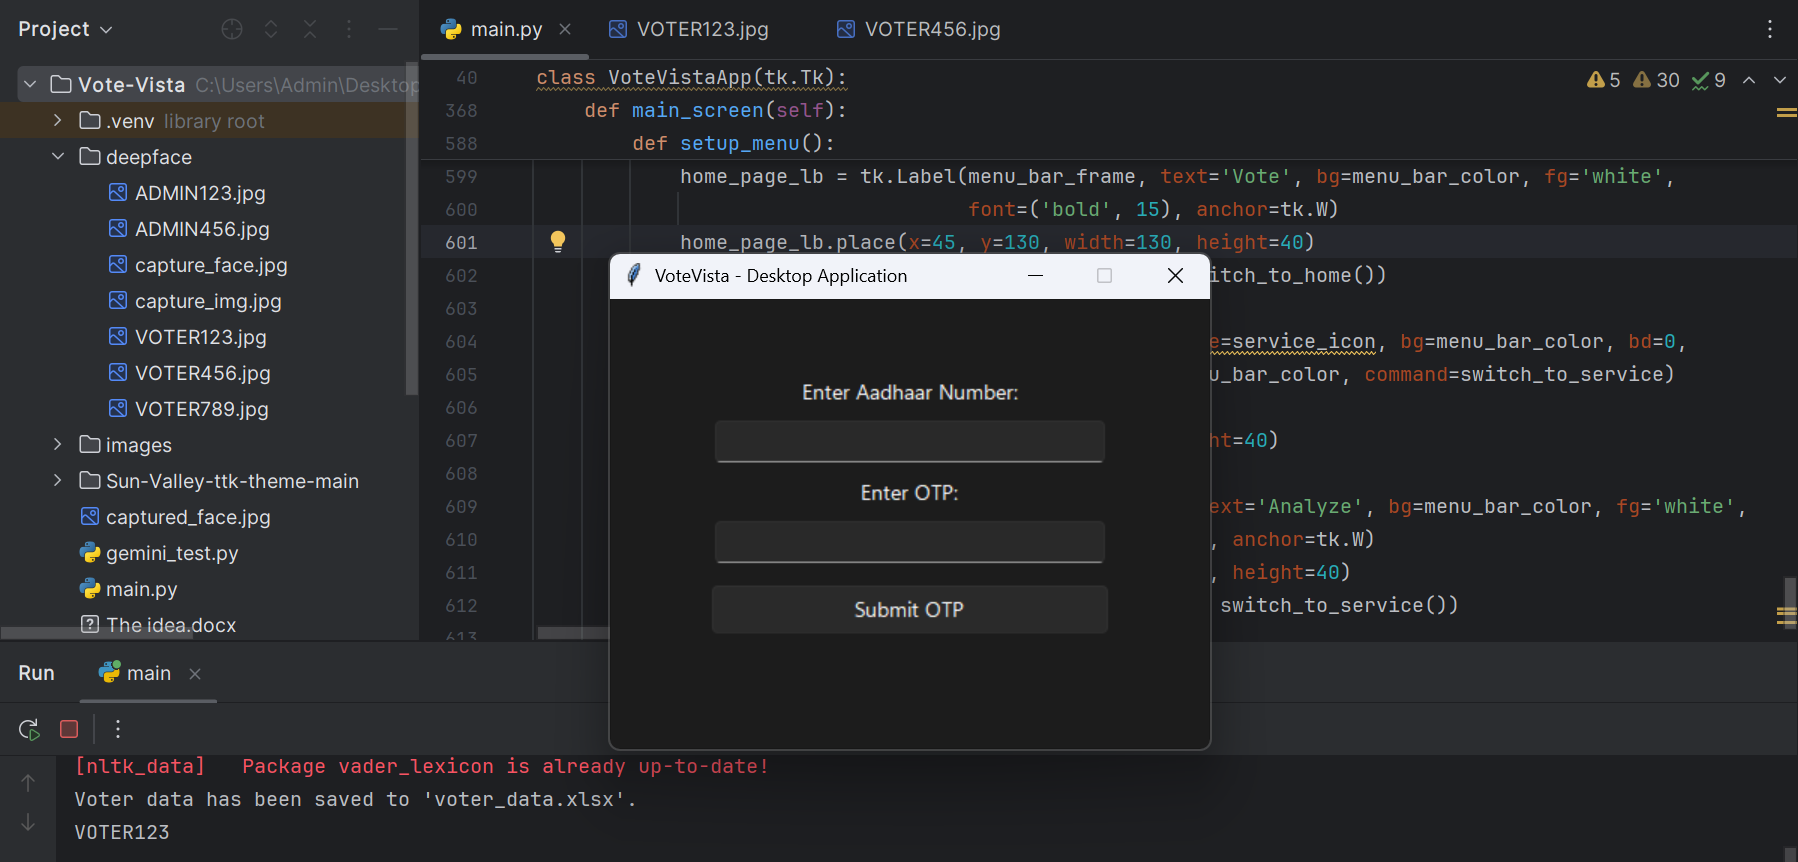Click the weak warnings count 30 indicator
Viewport: 1798px width, 862px height.
tap(1656, 80)
